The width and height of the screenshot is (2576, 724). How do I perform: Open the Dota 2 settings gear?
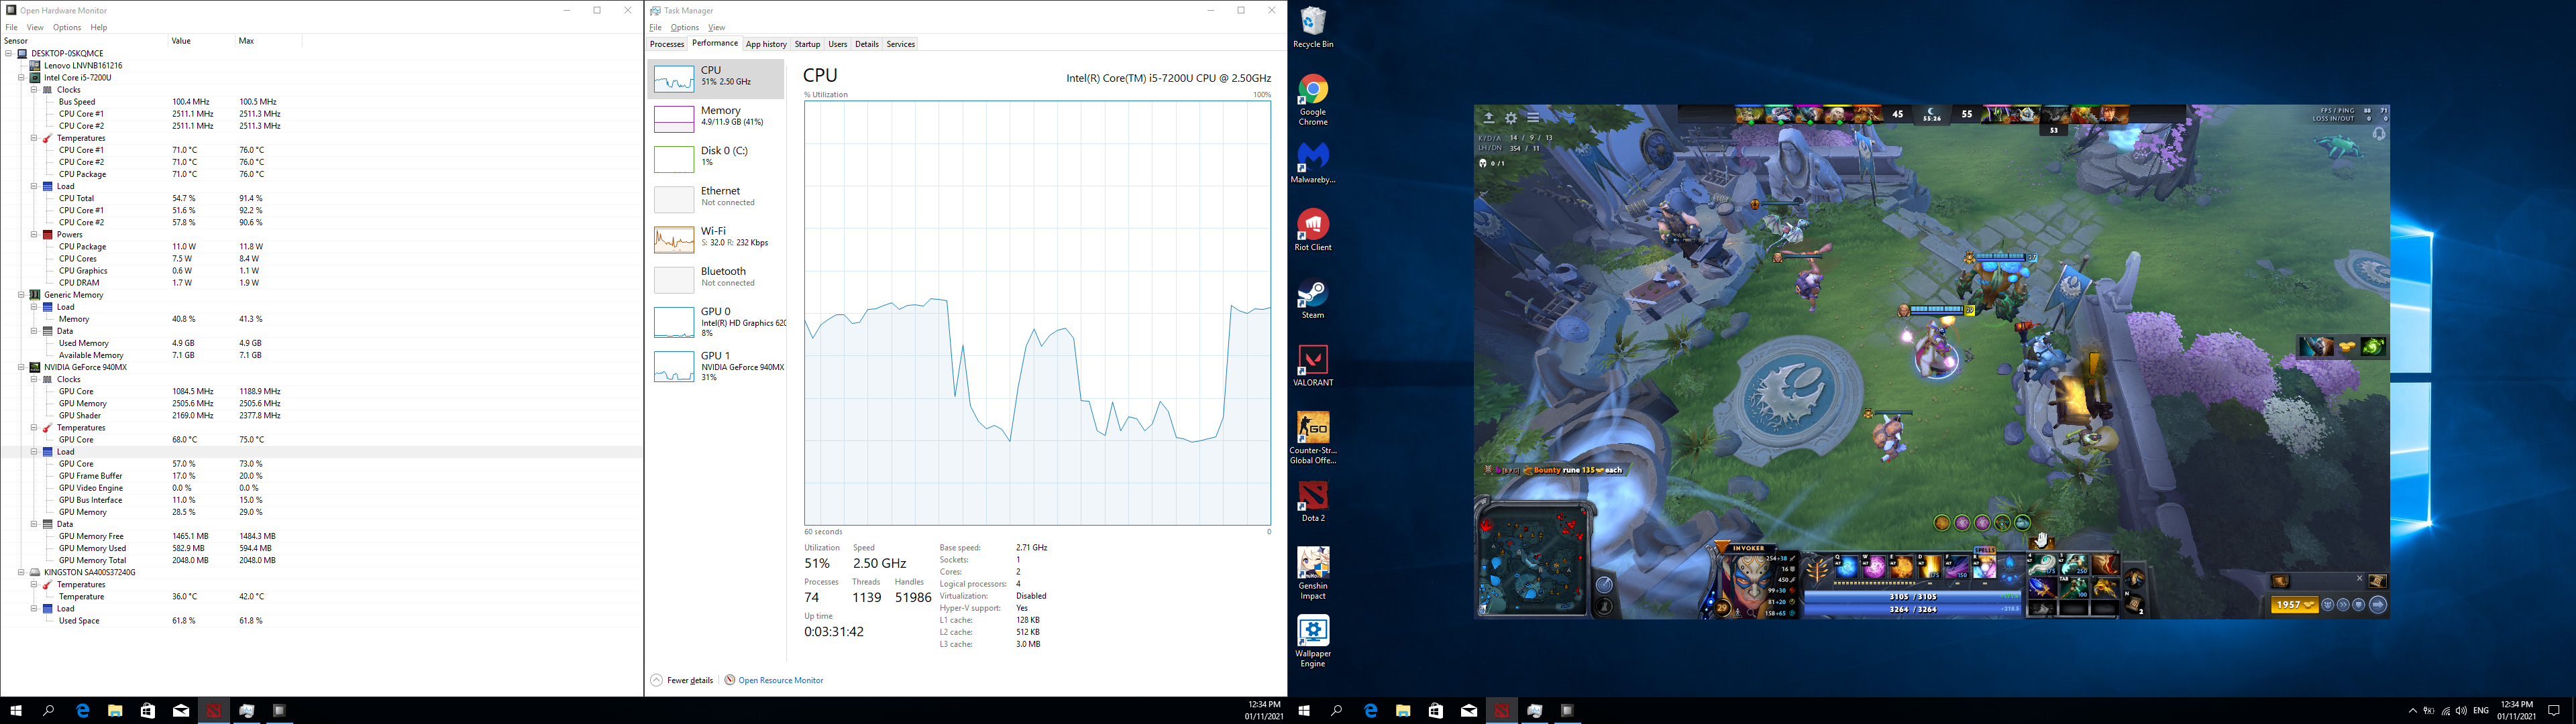click(x=1510, y=118)
